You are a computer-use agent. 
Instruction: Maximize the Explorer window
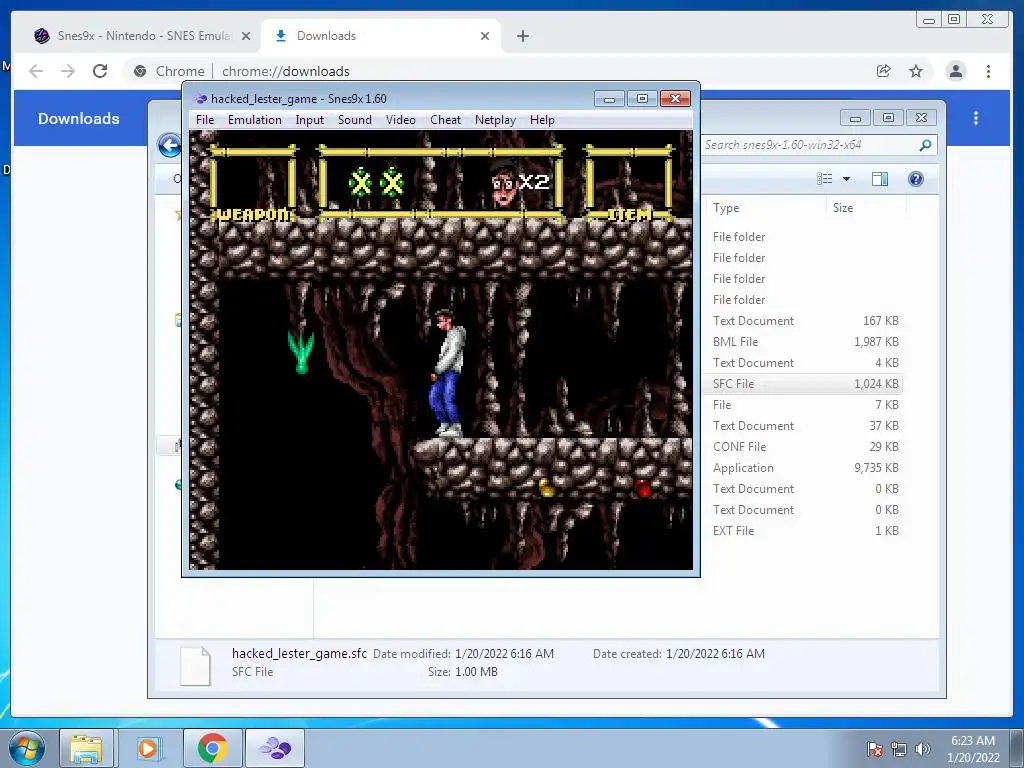888,118
